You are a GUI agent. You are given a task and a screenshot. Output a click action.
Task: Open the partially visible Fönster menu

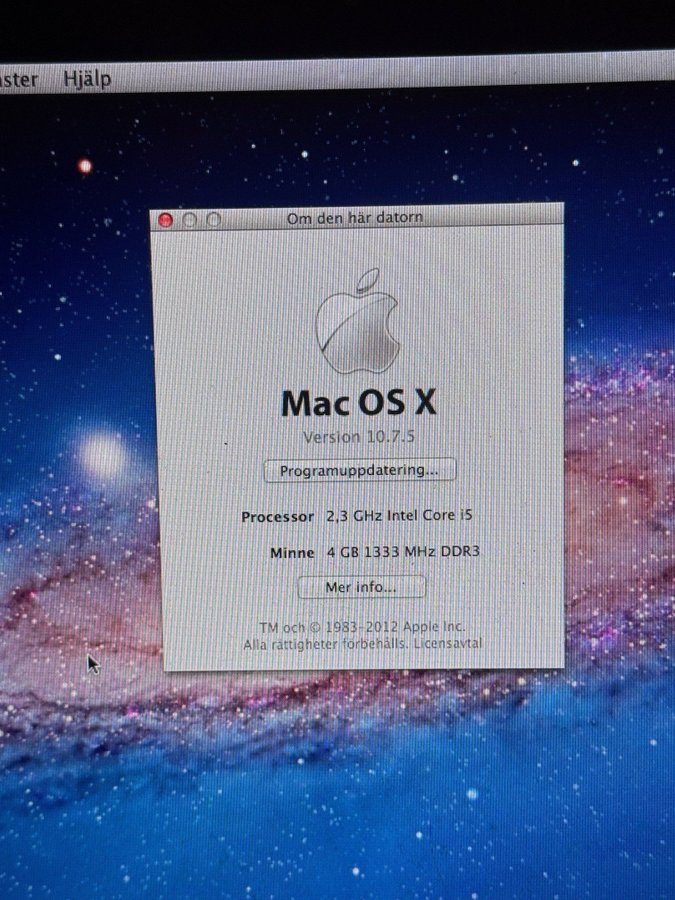pyautogui.click(x=18, y=78)
